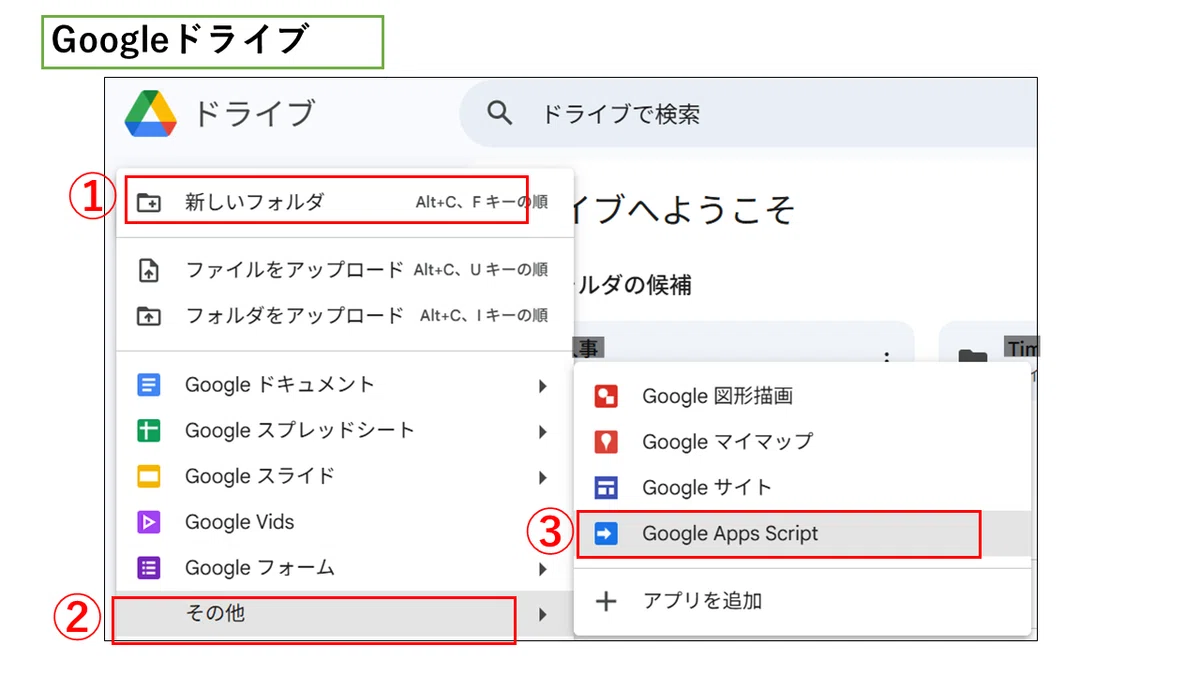Click the search magnifier icon

click(x=500, y=113)
